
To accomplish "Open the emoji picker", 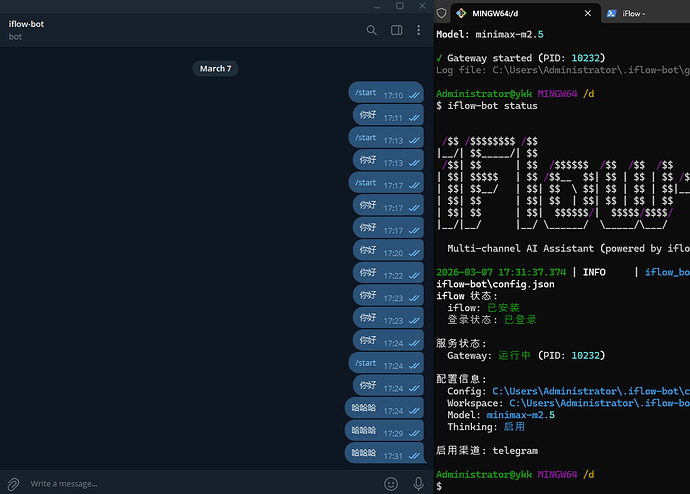I will click(391, 484).
